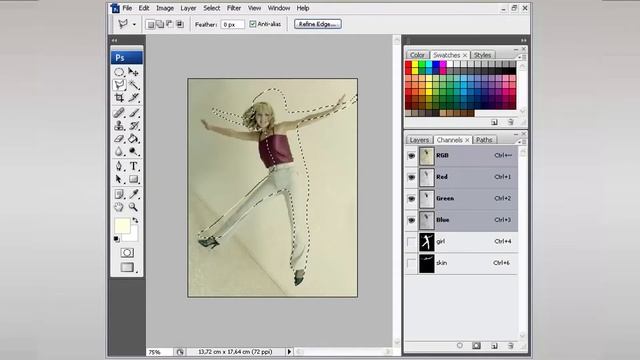The image size is (640, 360).
Task: Choose Add to selection mode
Action: coord(160,24)
